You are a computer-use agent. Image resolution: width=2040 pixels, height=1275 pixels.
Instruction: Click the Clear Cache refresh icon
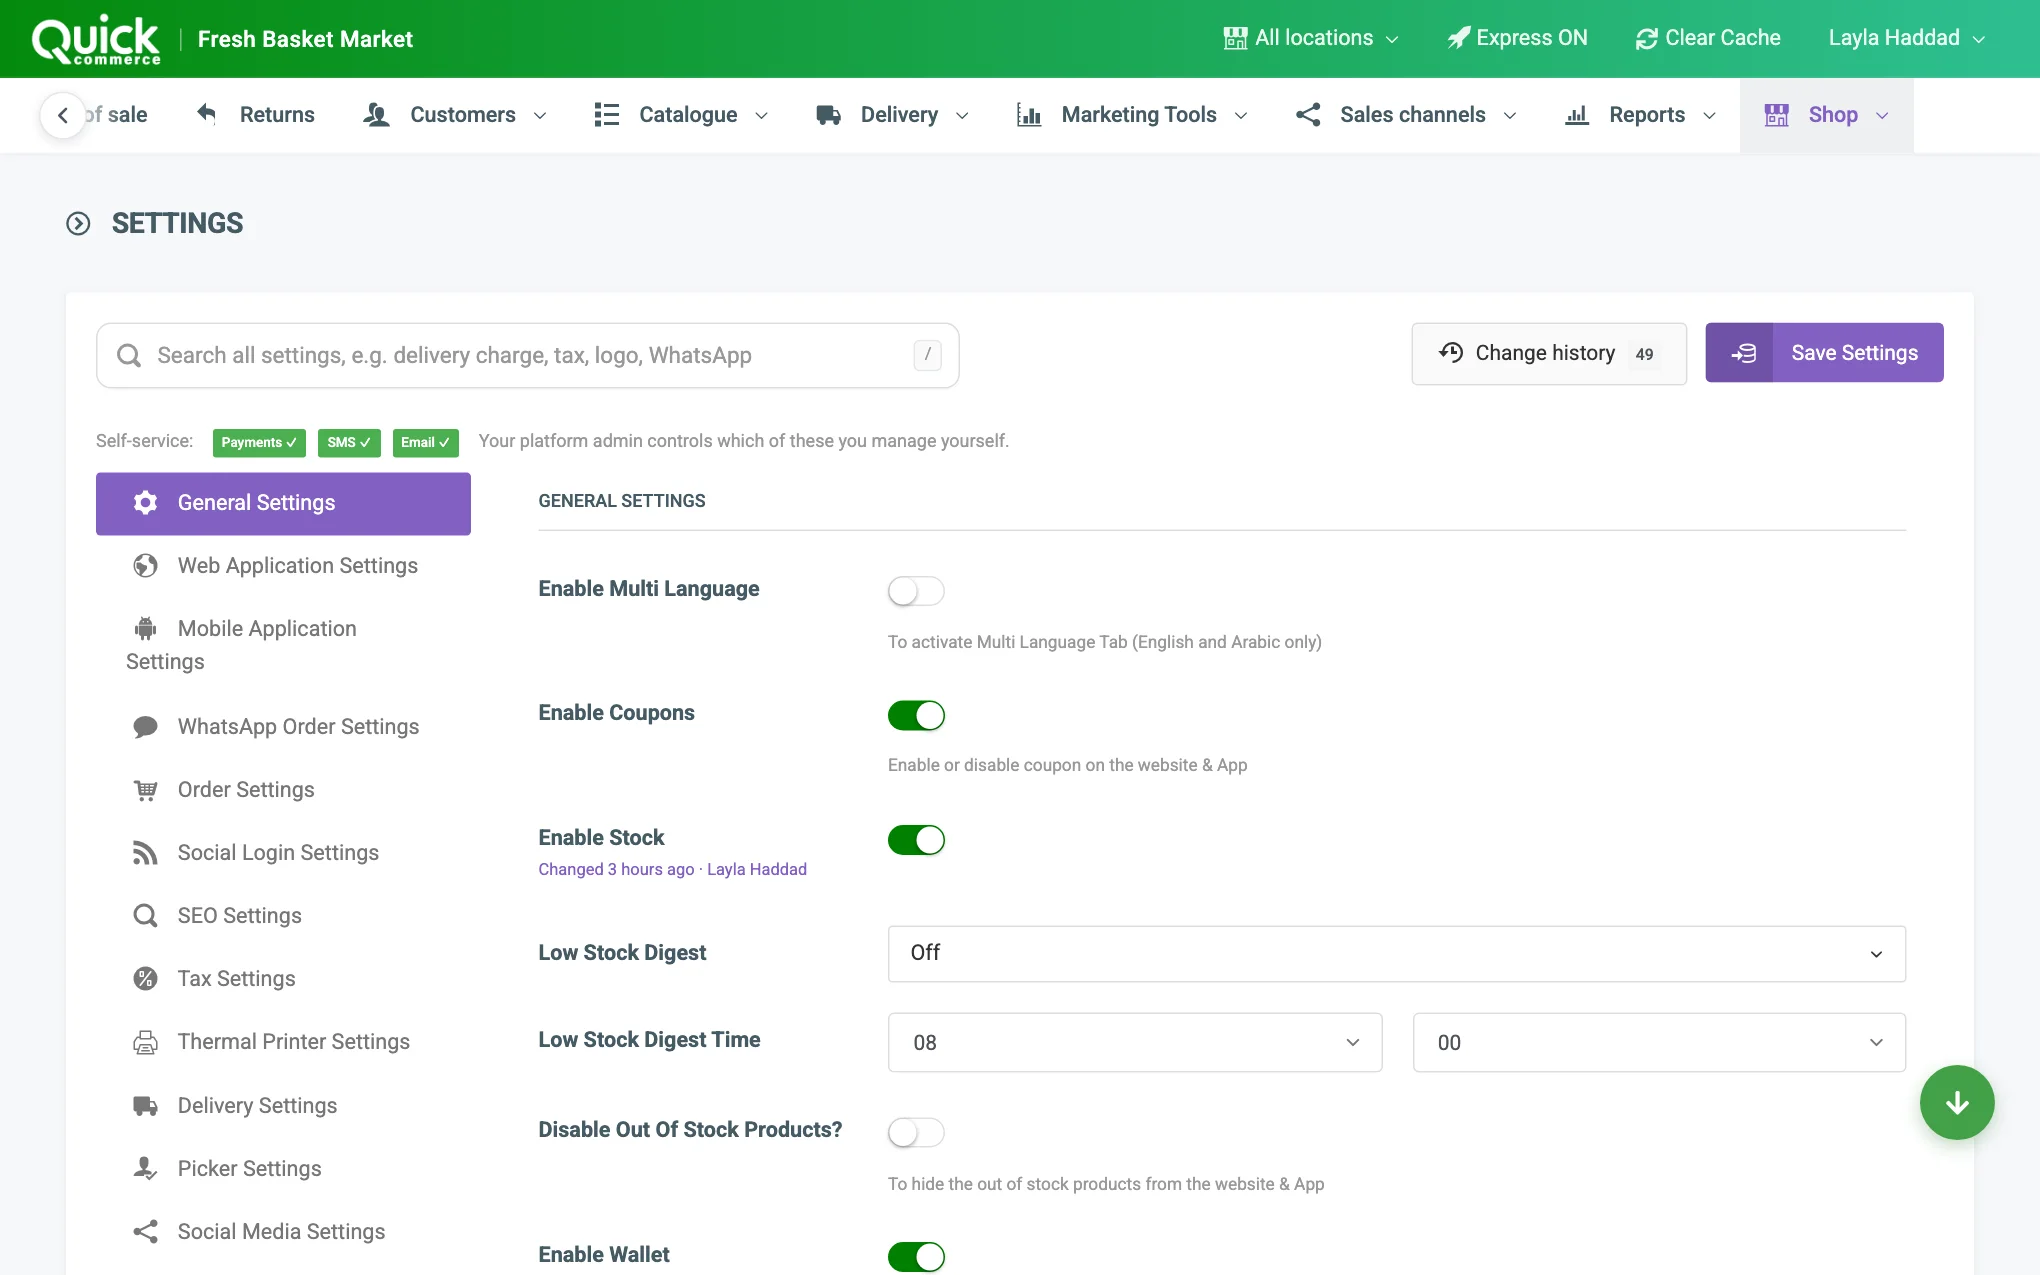click(1646, 39)
